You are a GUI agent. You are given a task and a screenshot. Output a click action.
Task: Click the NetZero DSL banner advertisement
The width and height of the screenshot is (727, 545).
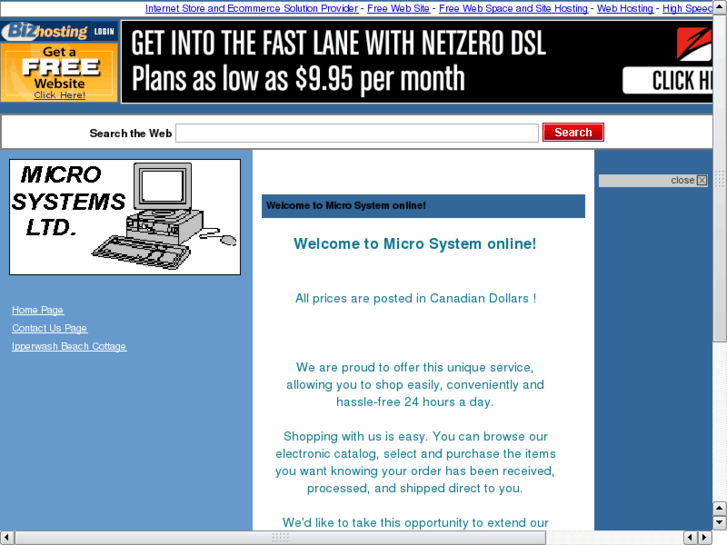point(416,62)
